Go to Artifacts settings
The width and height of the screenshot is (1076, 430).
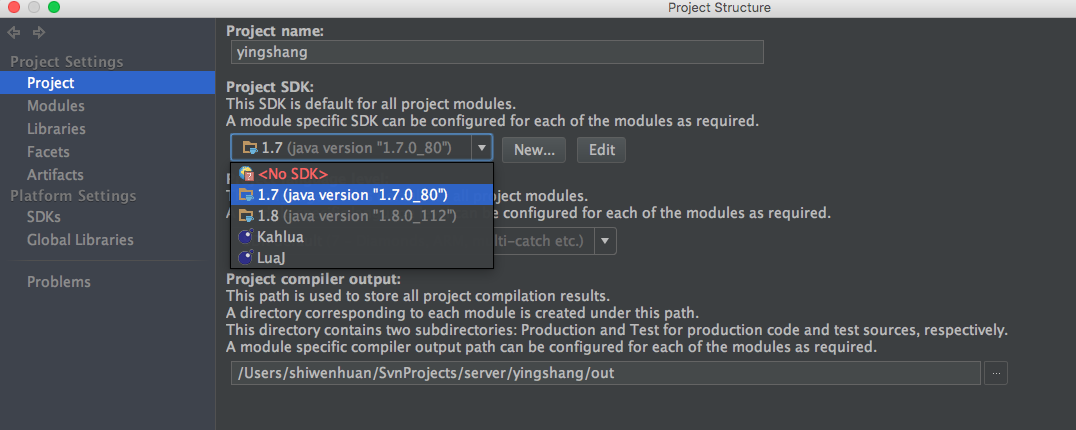(55, 175)
